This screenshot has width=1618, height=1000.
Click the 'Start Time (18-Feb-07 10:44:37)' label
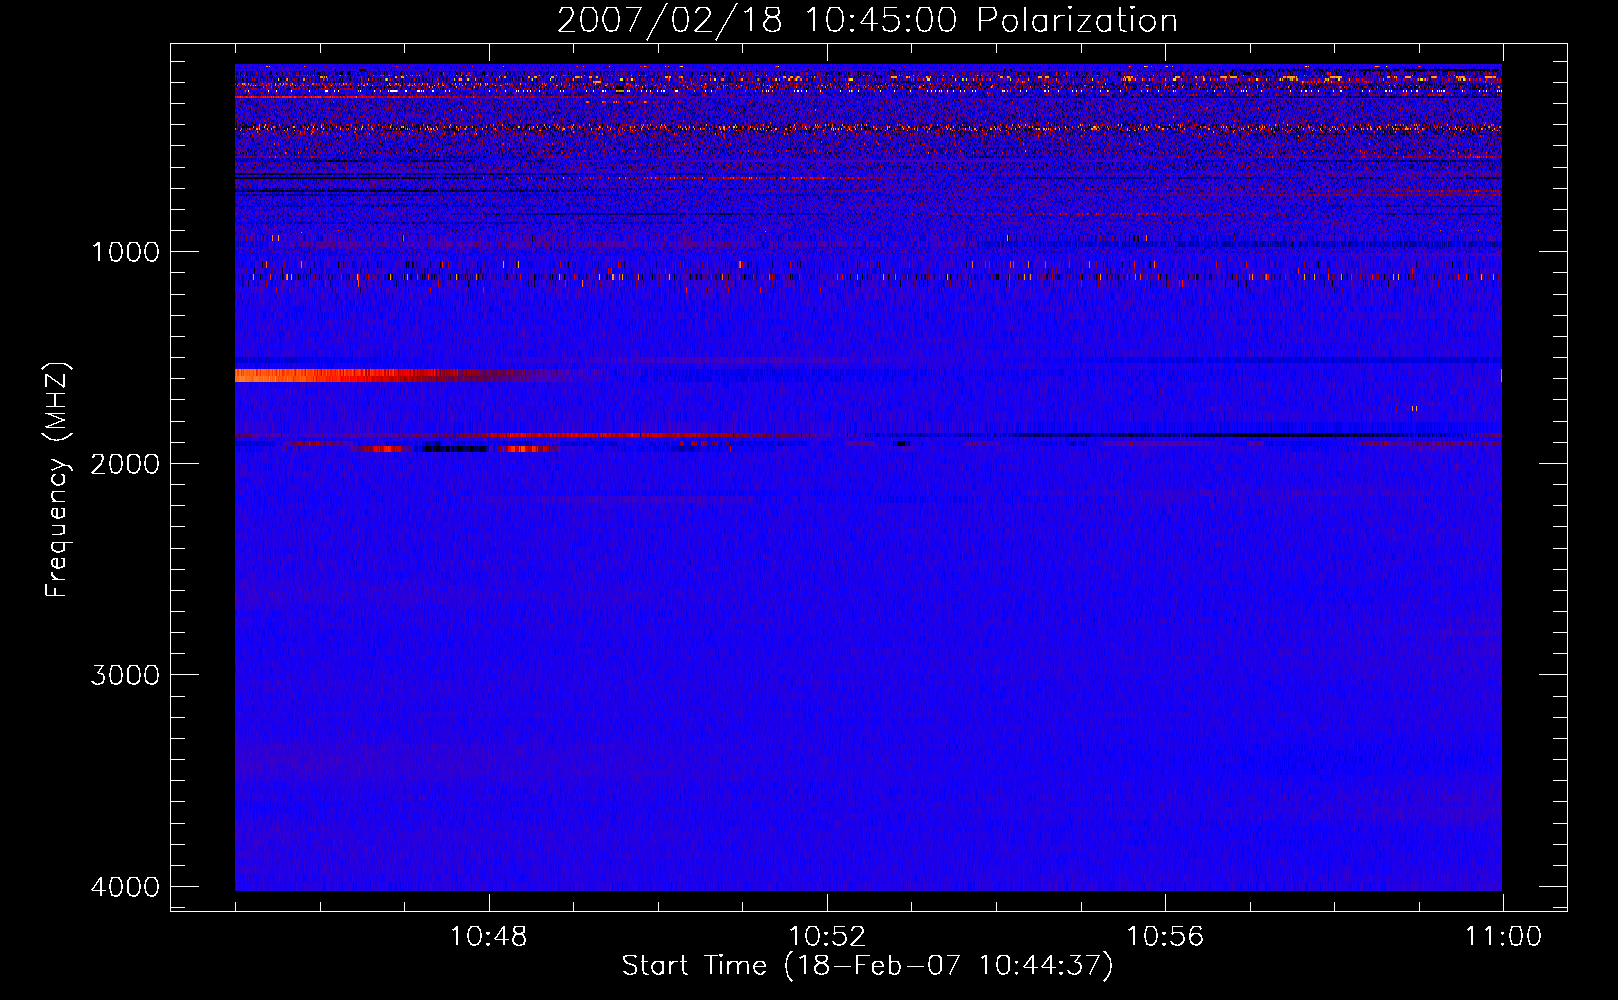click(867, 966)
